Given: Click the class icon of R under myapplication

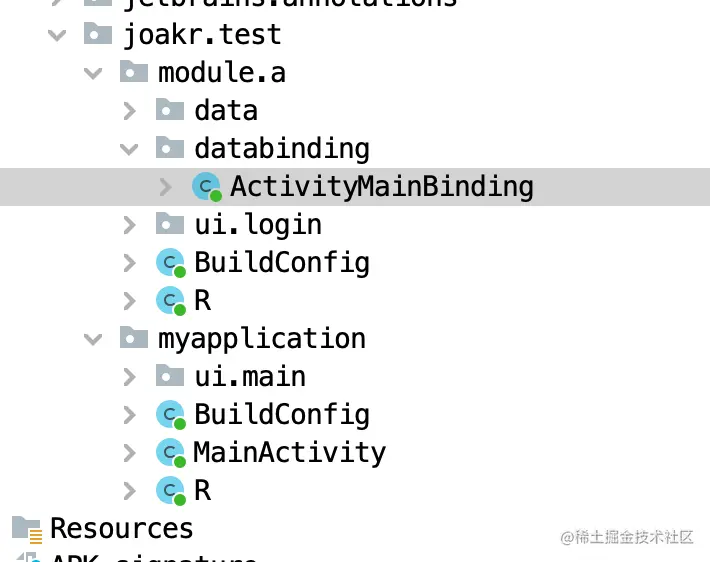Looking at the screenshot, I should [171, 490].
